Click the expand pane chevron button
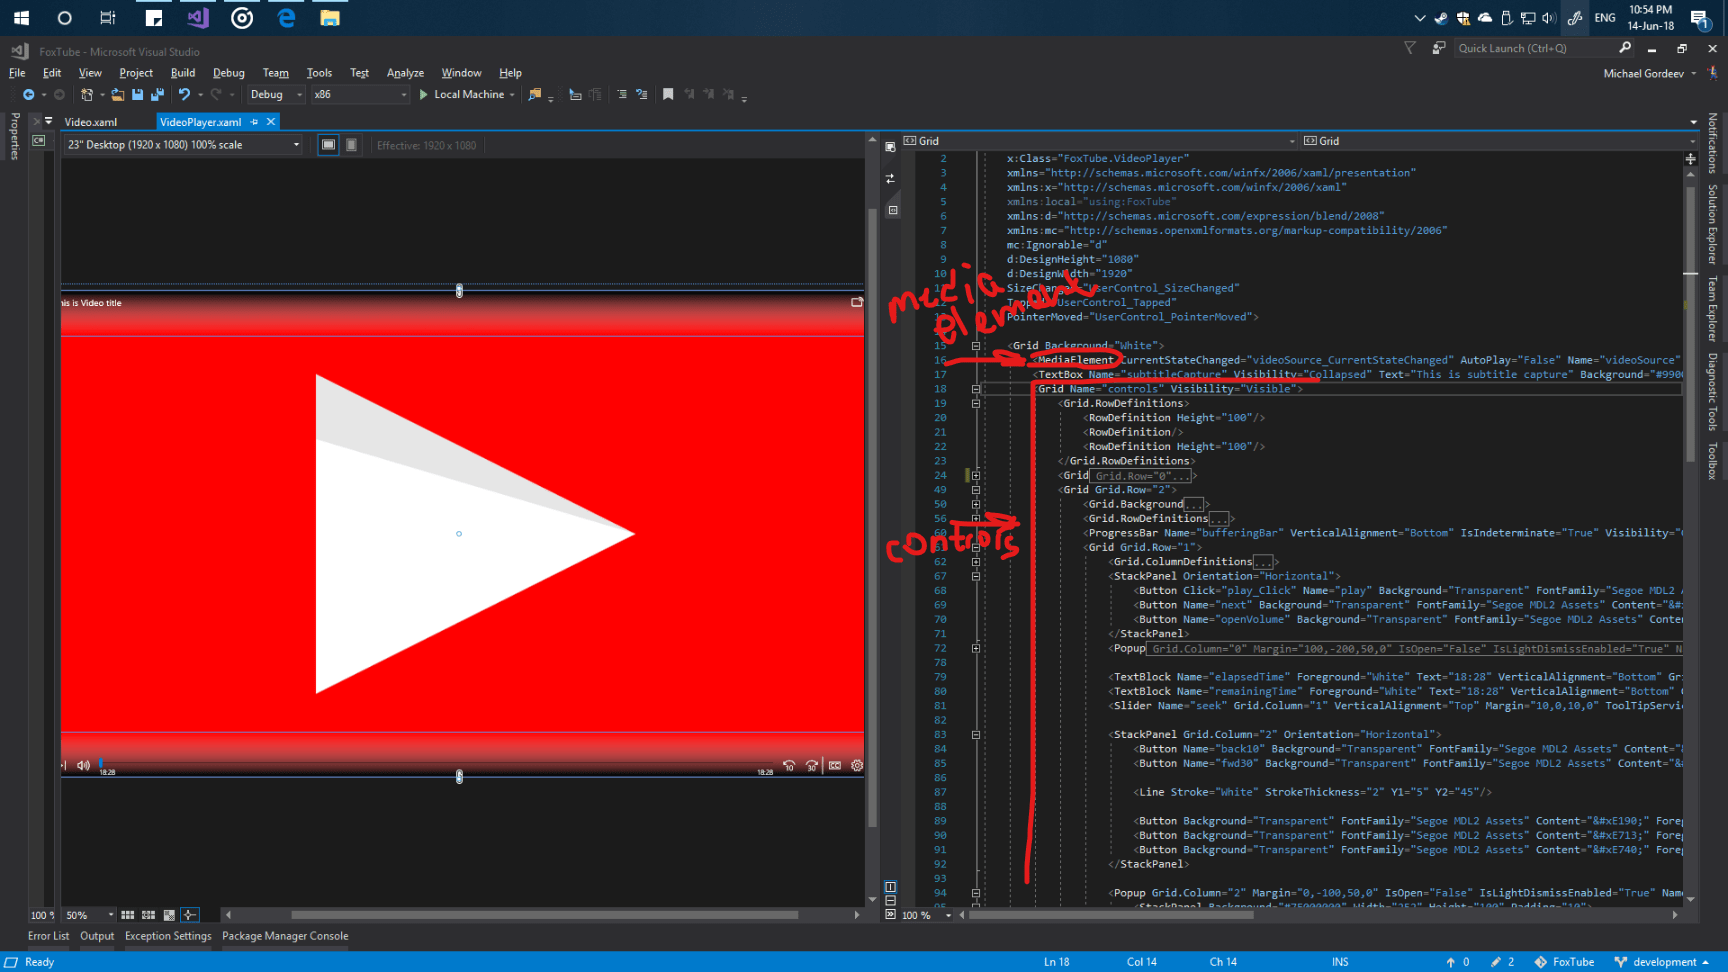Screen dimensions: 1728x972 pos(890,914)
